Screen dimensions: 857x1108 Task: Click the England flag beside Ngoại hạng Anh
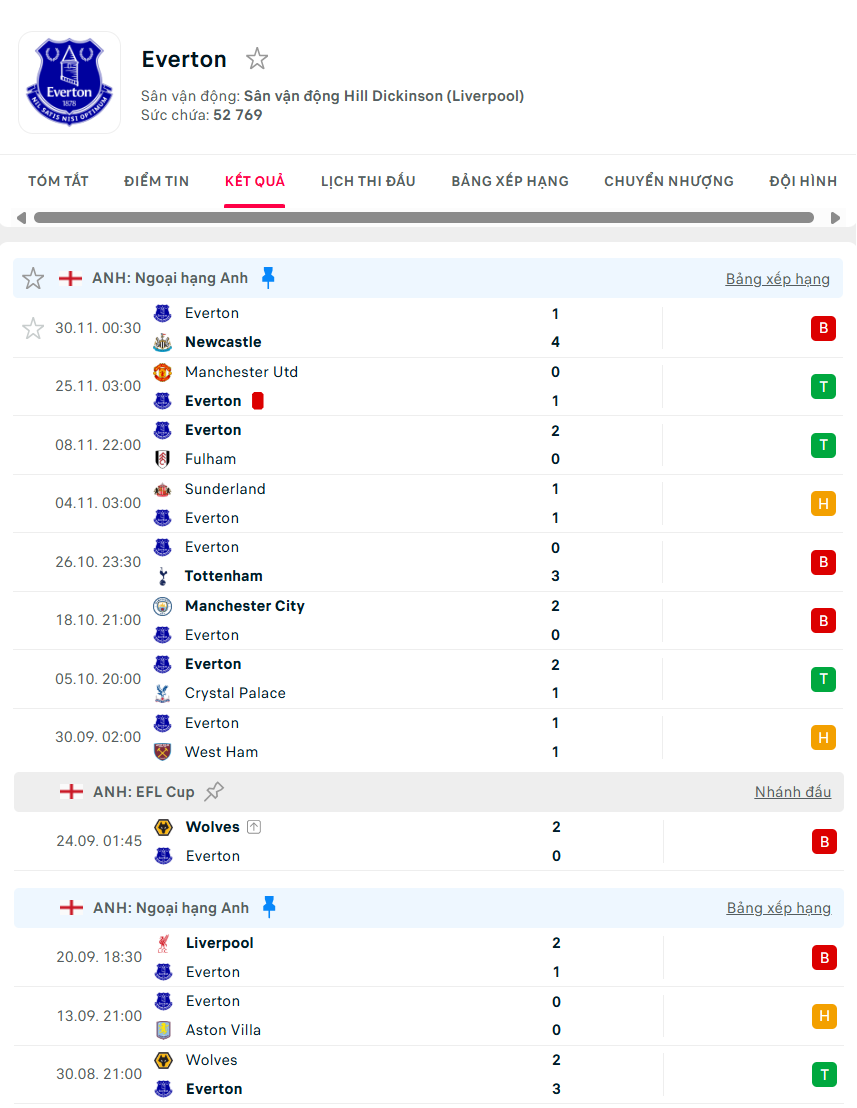[x=70, y=278]
